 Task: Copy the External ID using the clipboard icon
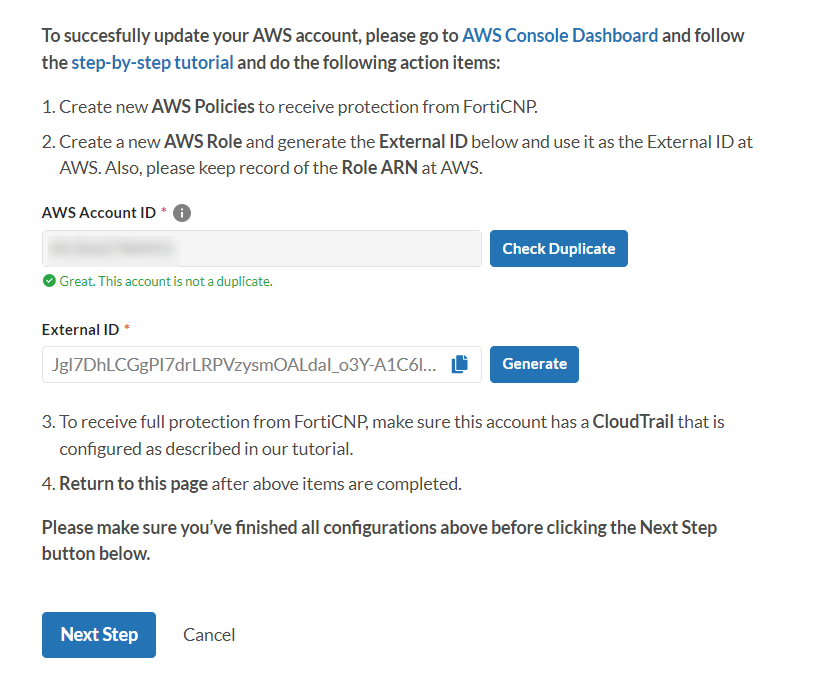460,364
